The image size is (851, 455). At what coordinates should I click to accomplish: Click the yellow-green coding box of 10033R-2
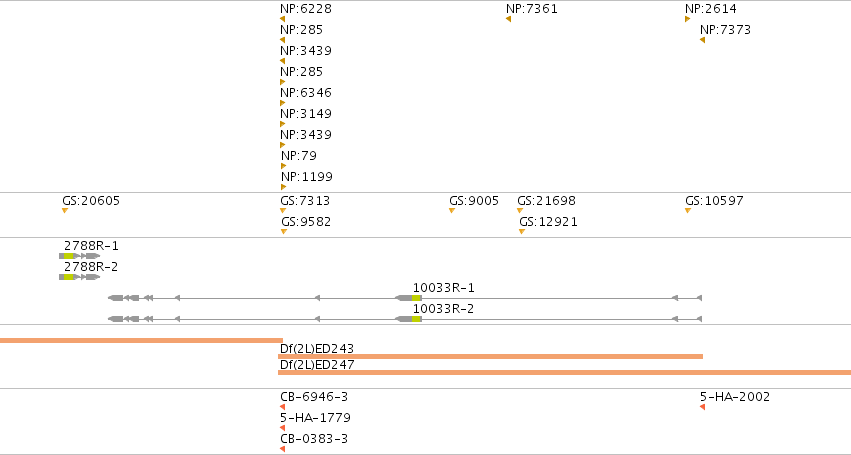[x=416, y=319]
